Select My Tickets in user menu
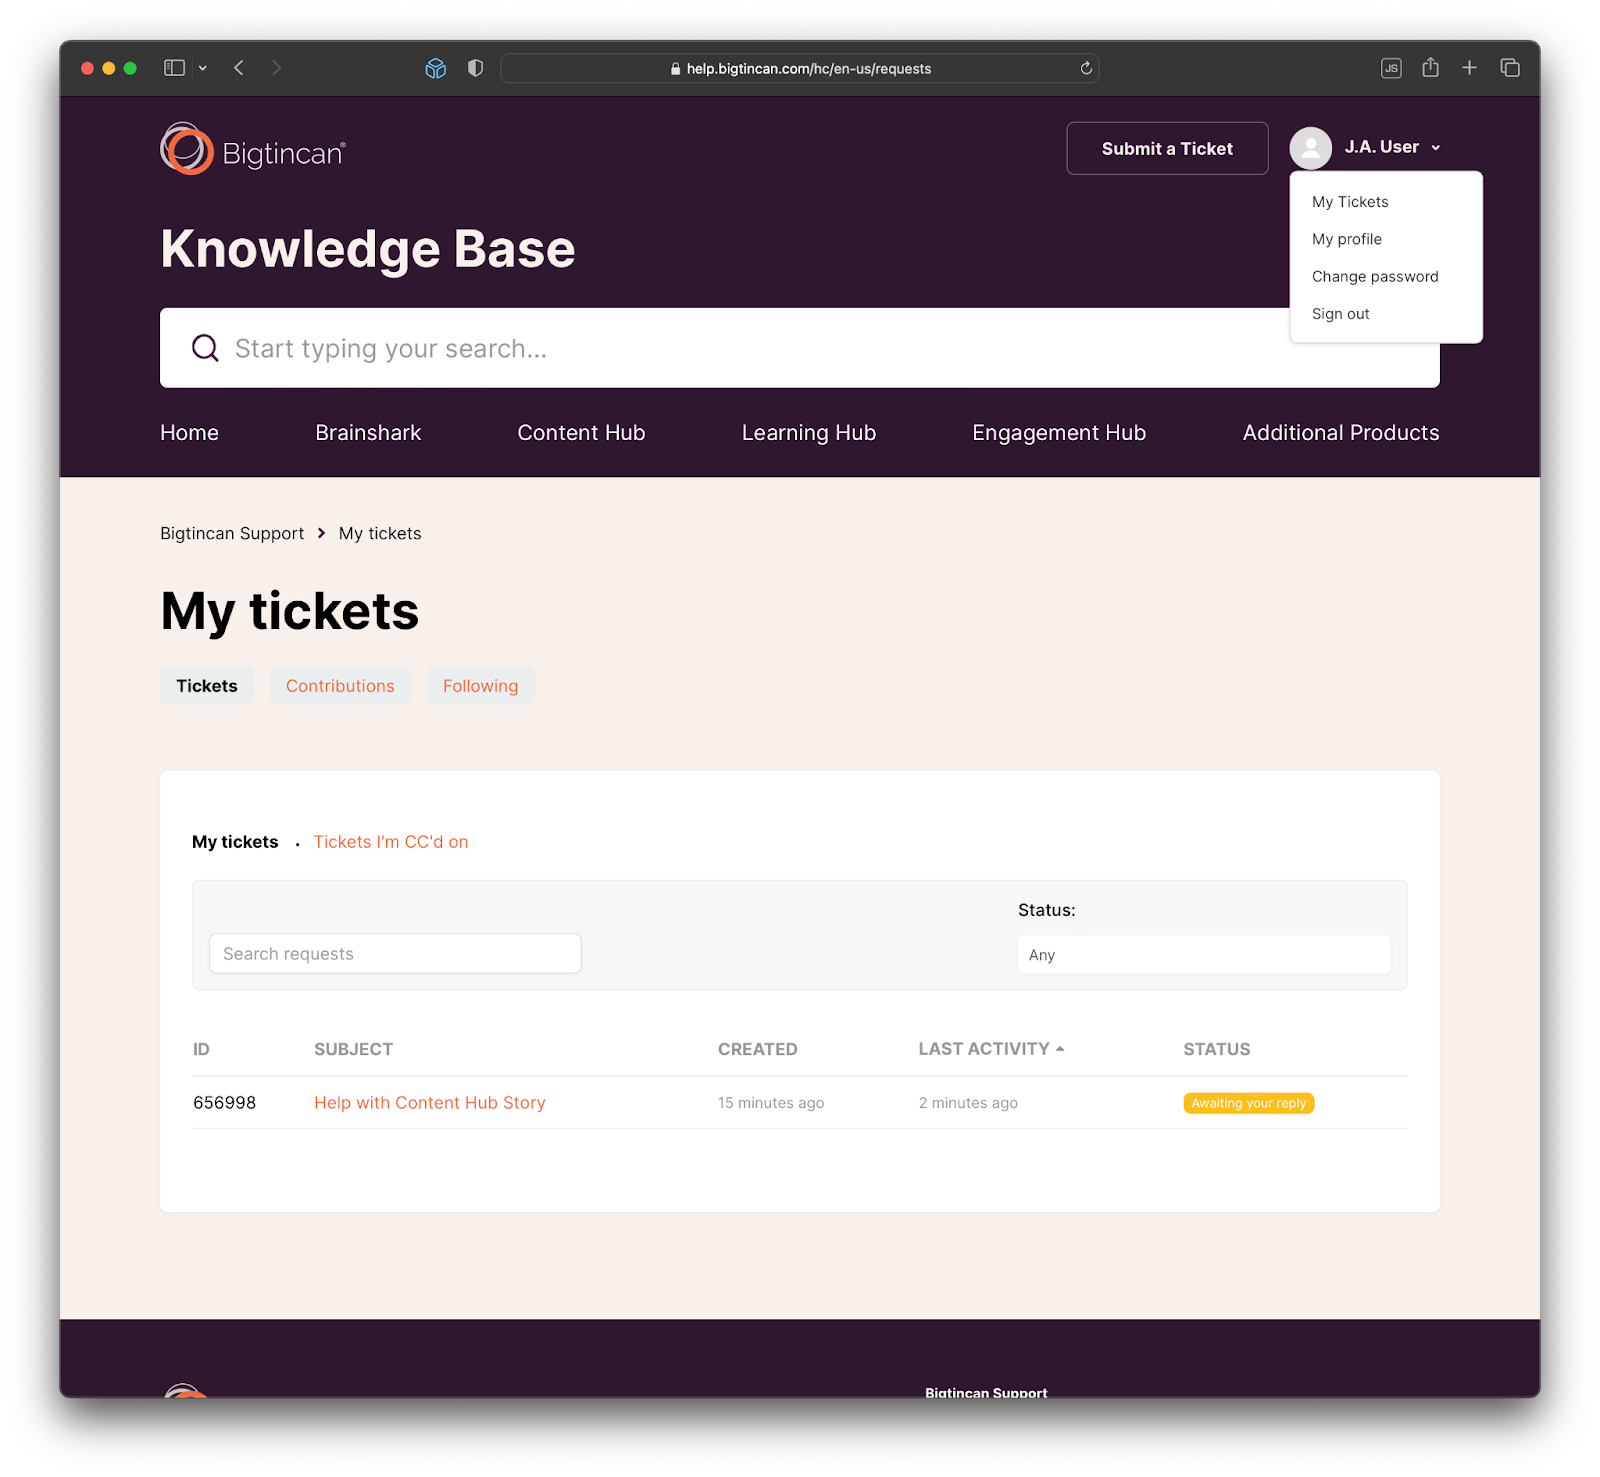Screen dimensions: 1600x1477 pos(1350,202)
